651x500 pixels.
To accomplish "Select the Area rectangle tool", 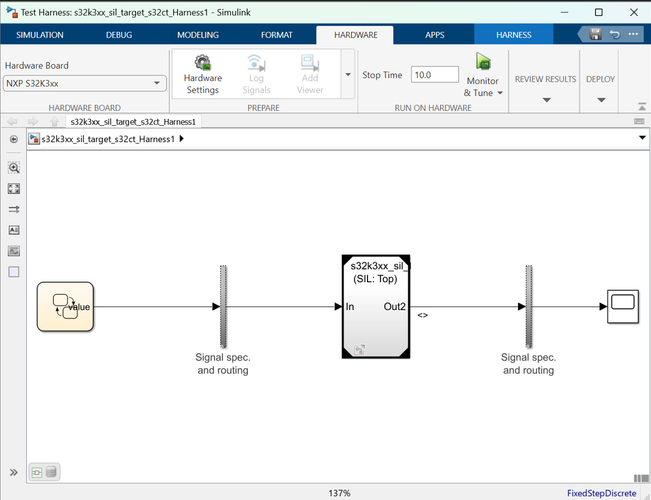I will tap(14, 272).
